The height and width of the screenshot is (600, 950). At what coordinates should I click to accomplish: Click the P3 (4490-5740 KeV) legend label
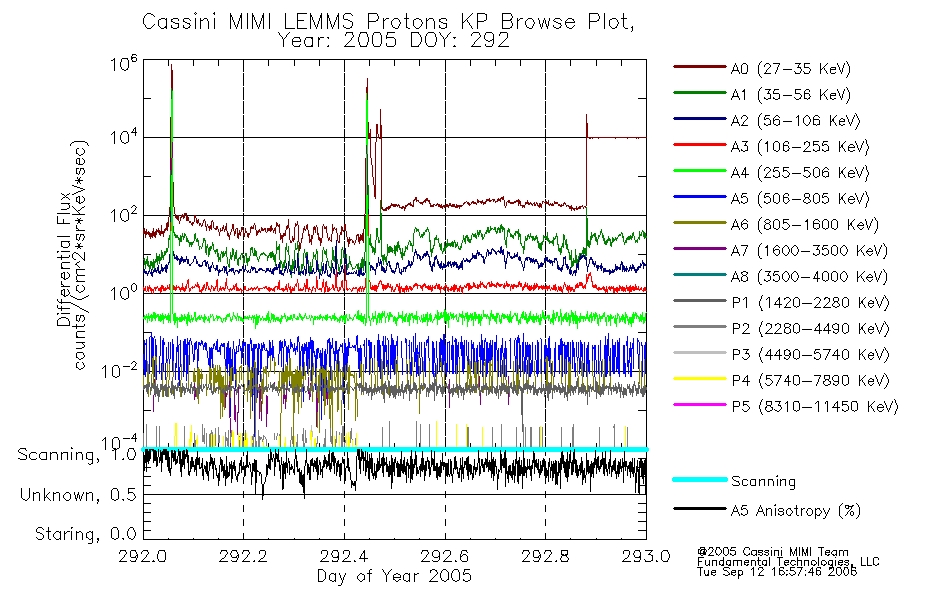810,355
